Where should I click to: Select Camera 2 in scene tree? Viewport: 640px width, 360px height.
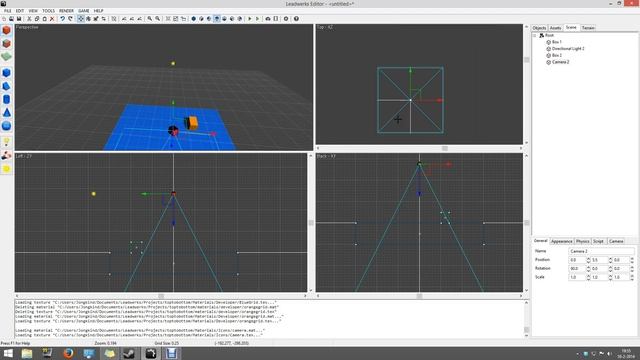pos(560,62)
